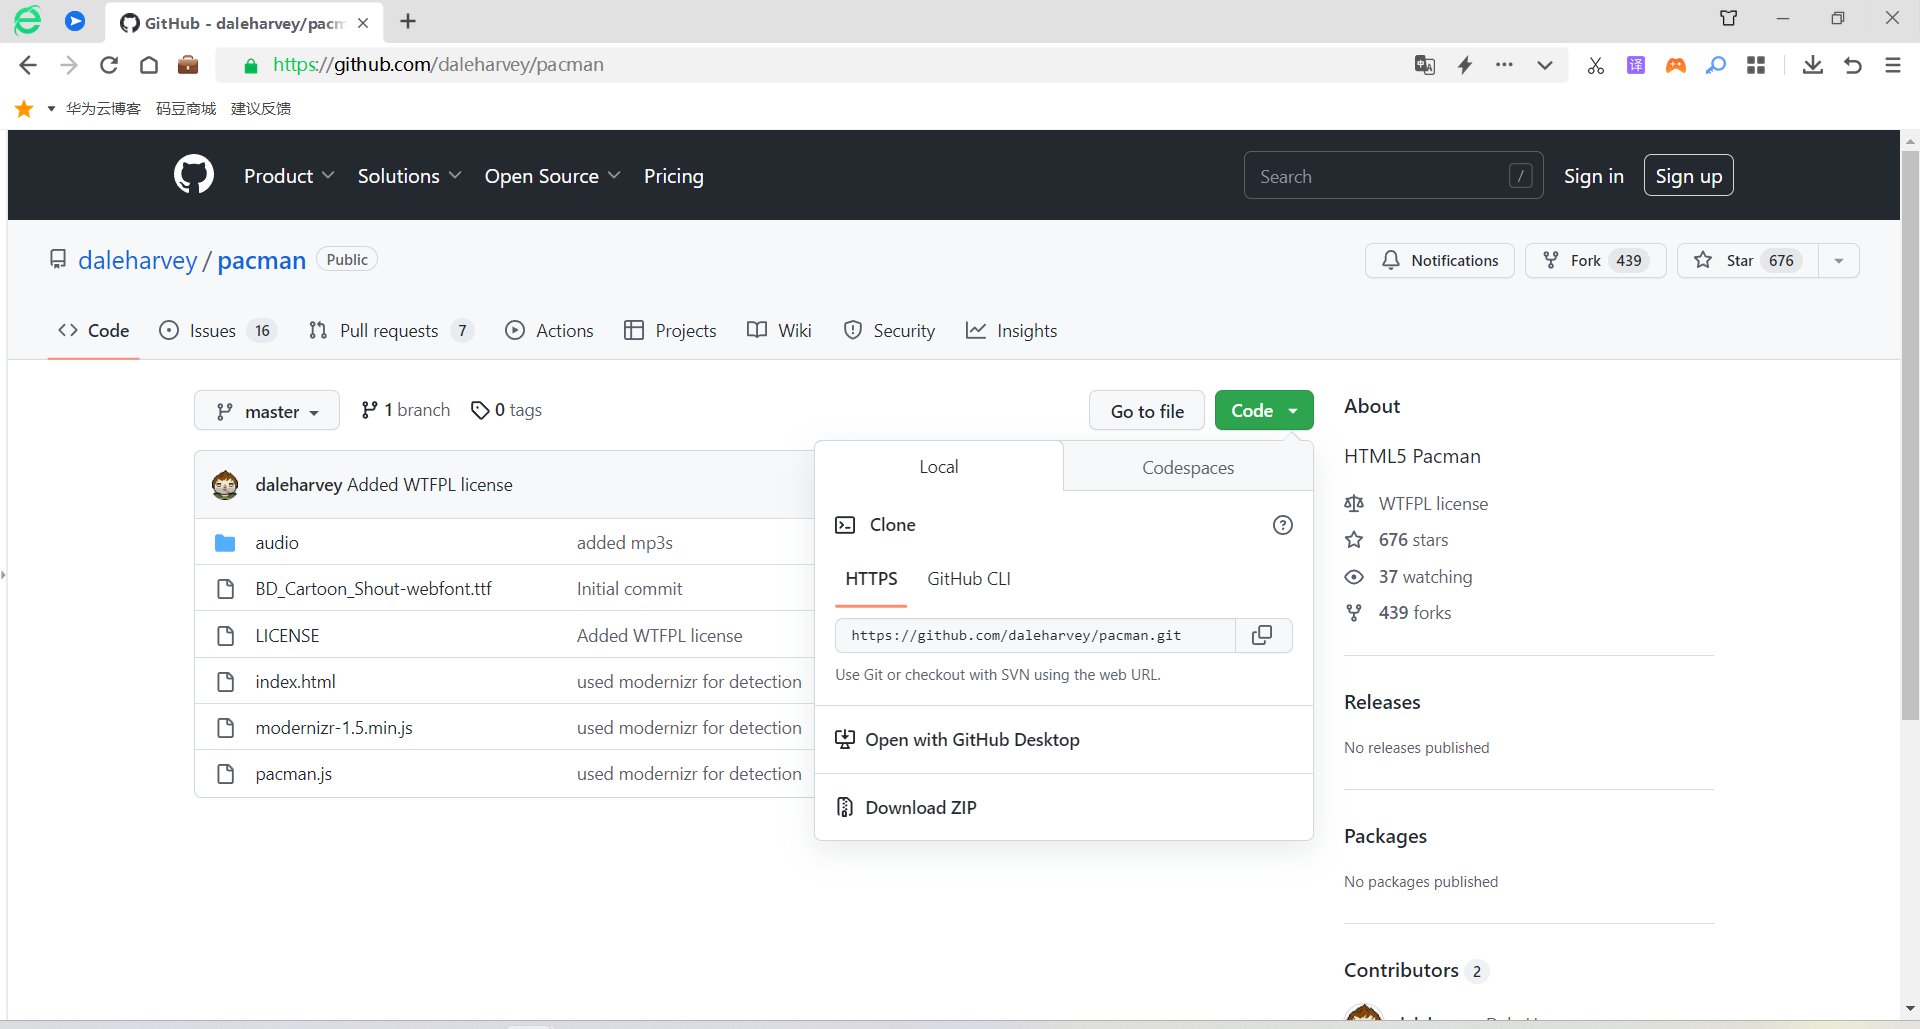Screen dimensions: 1920x1029
Task: Open a new browser tab
Action: coord(408,21)
